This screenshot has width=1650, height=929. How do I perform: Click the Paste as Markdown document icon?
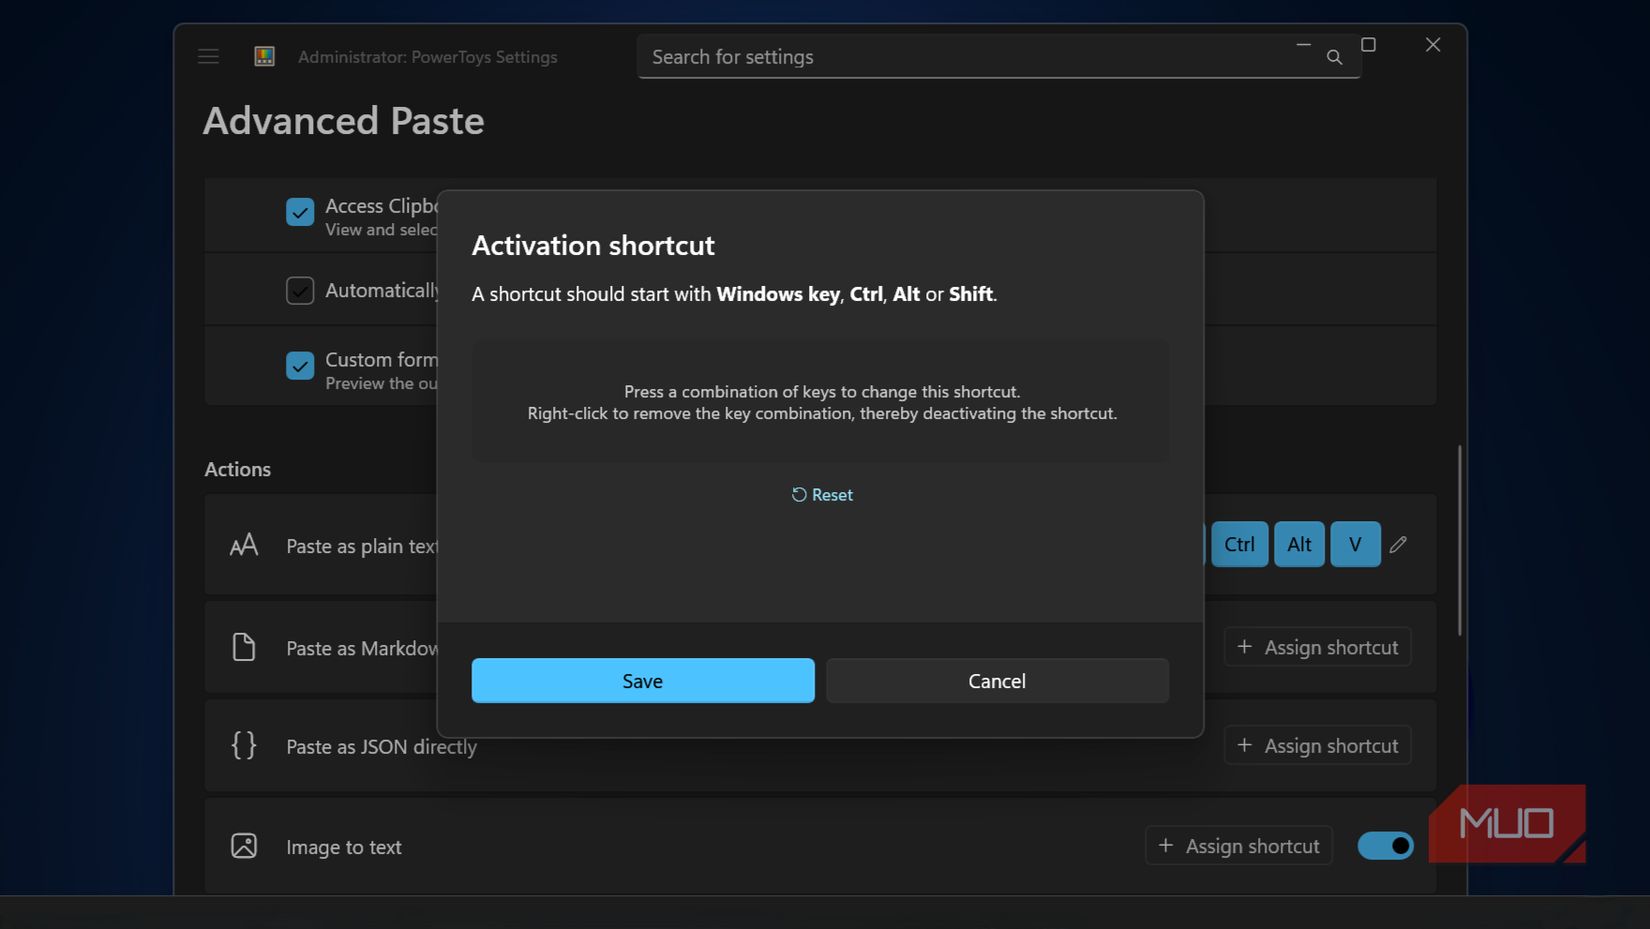coord(244,647)
